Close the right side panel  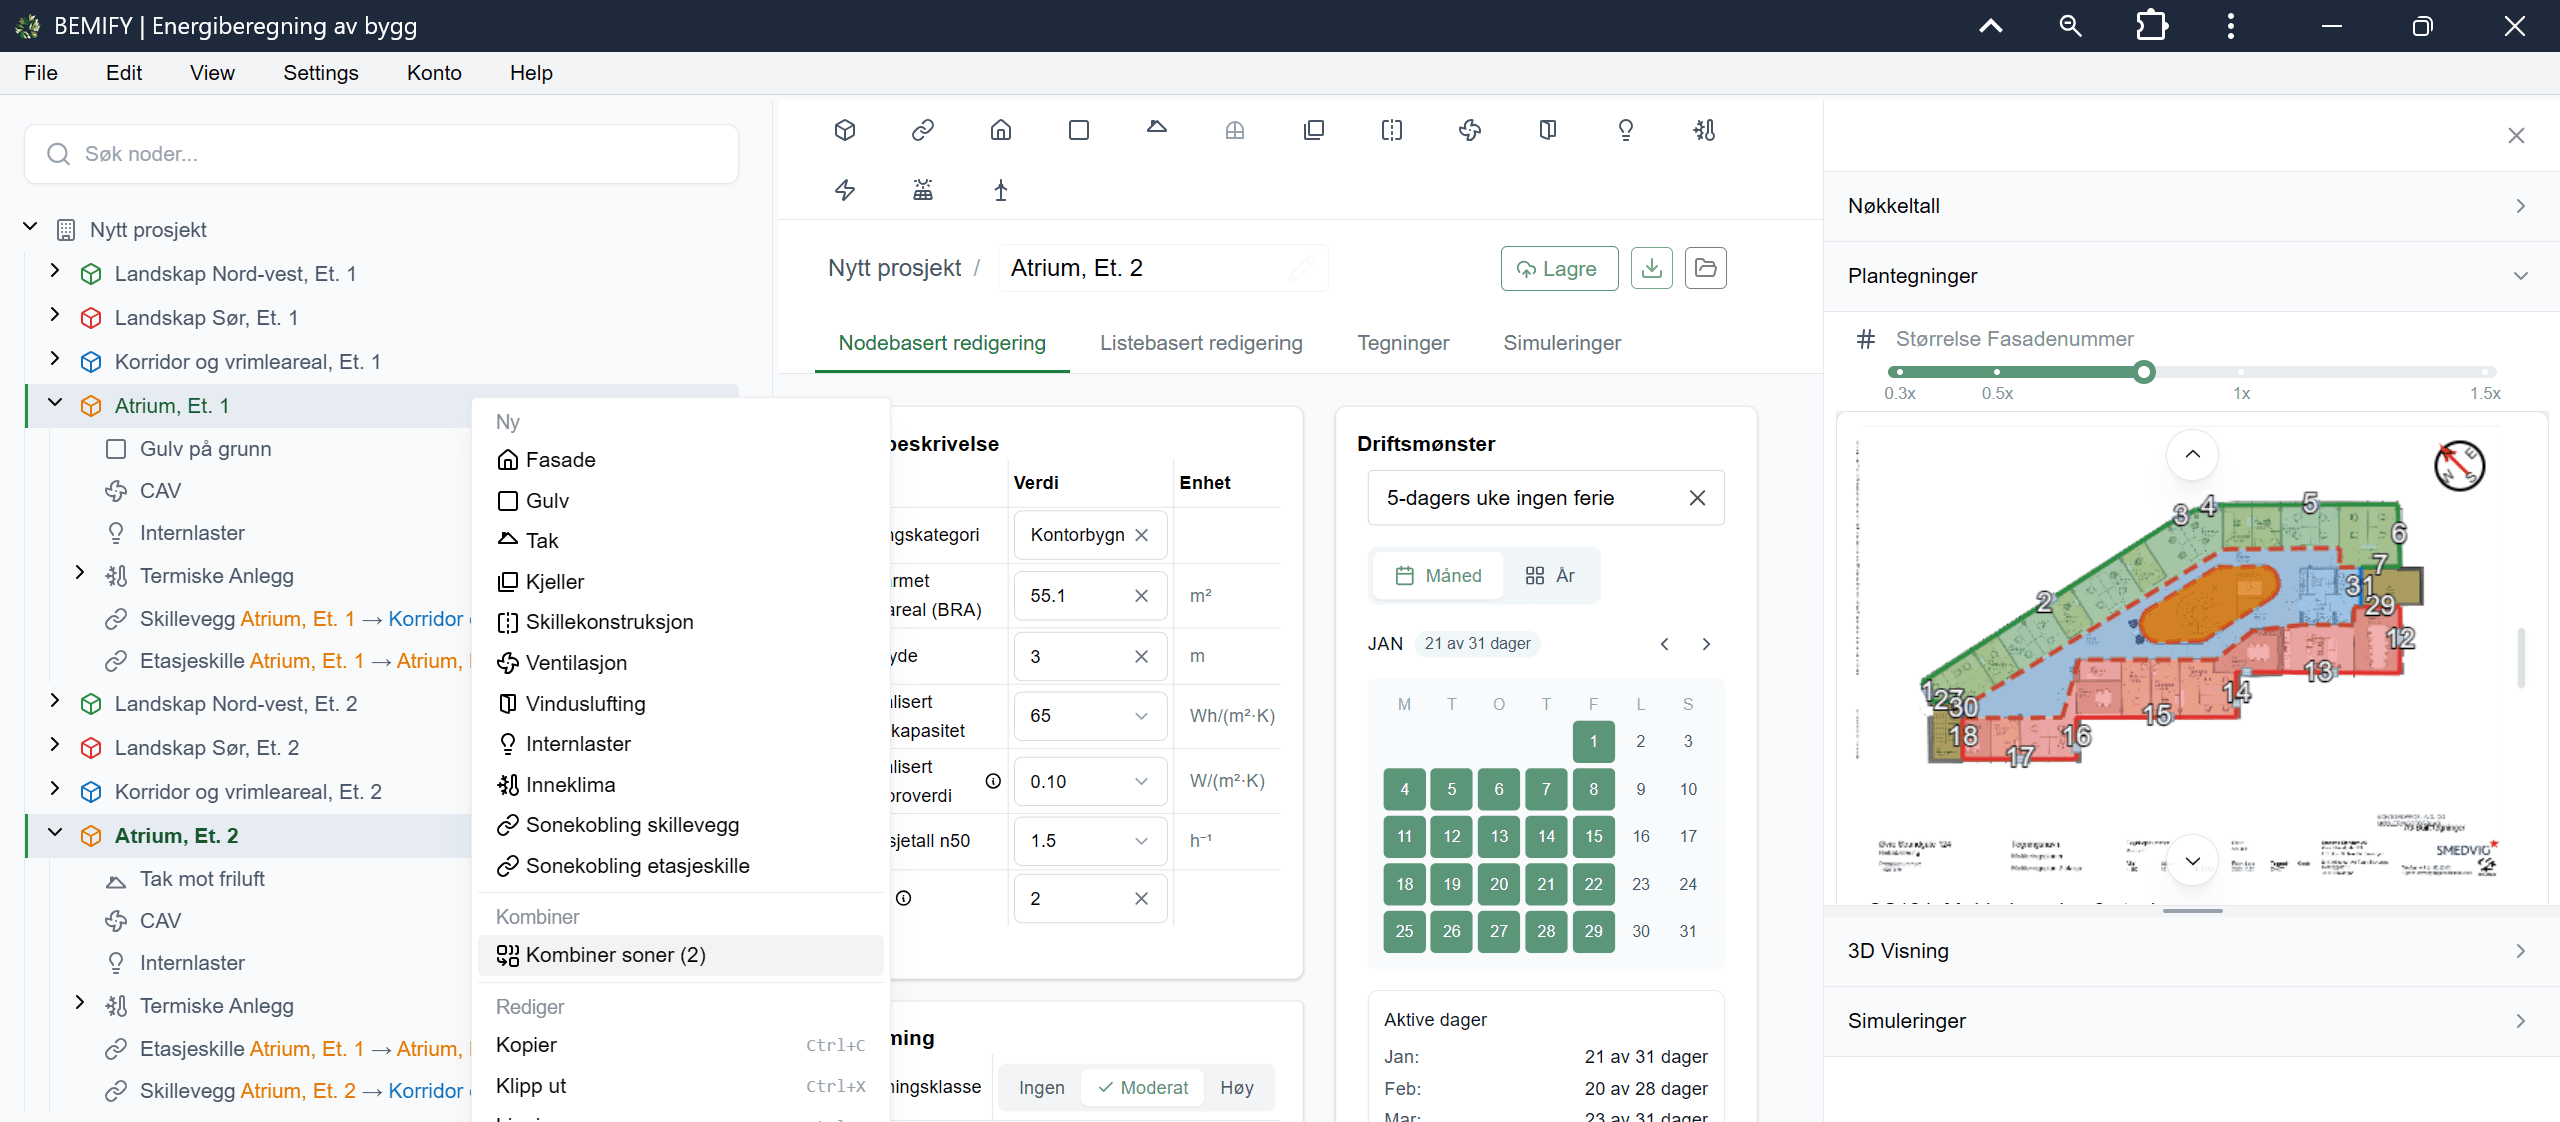(2517, 136)
